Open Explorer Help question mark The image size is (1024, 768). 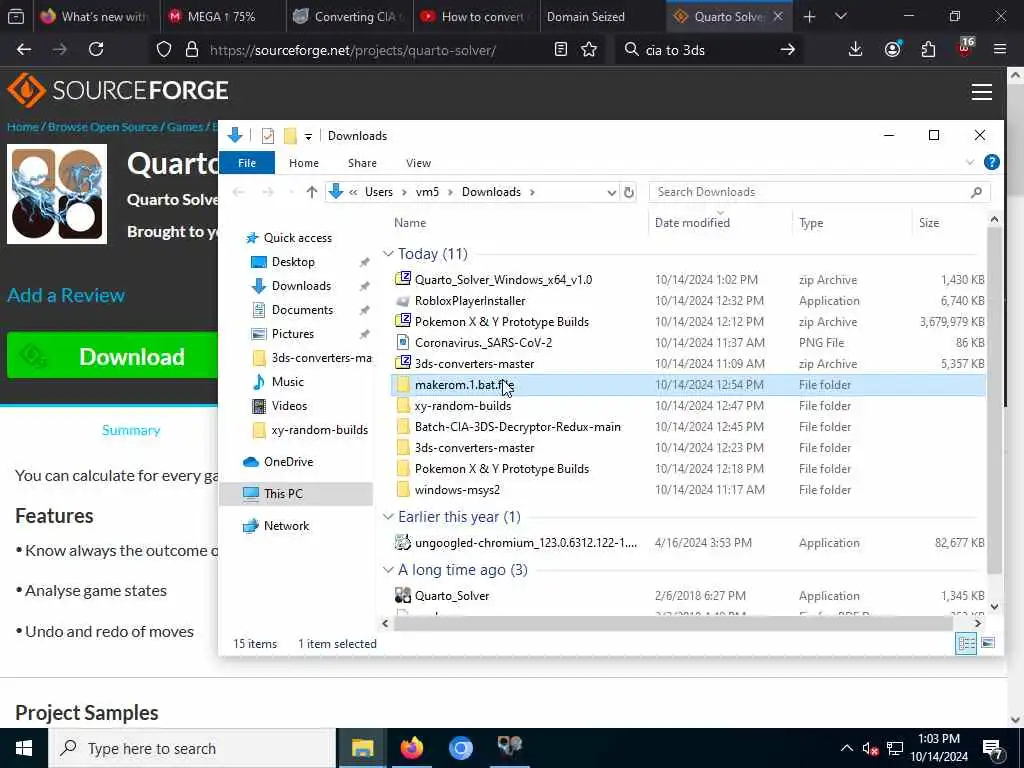[x=991, y=163]
